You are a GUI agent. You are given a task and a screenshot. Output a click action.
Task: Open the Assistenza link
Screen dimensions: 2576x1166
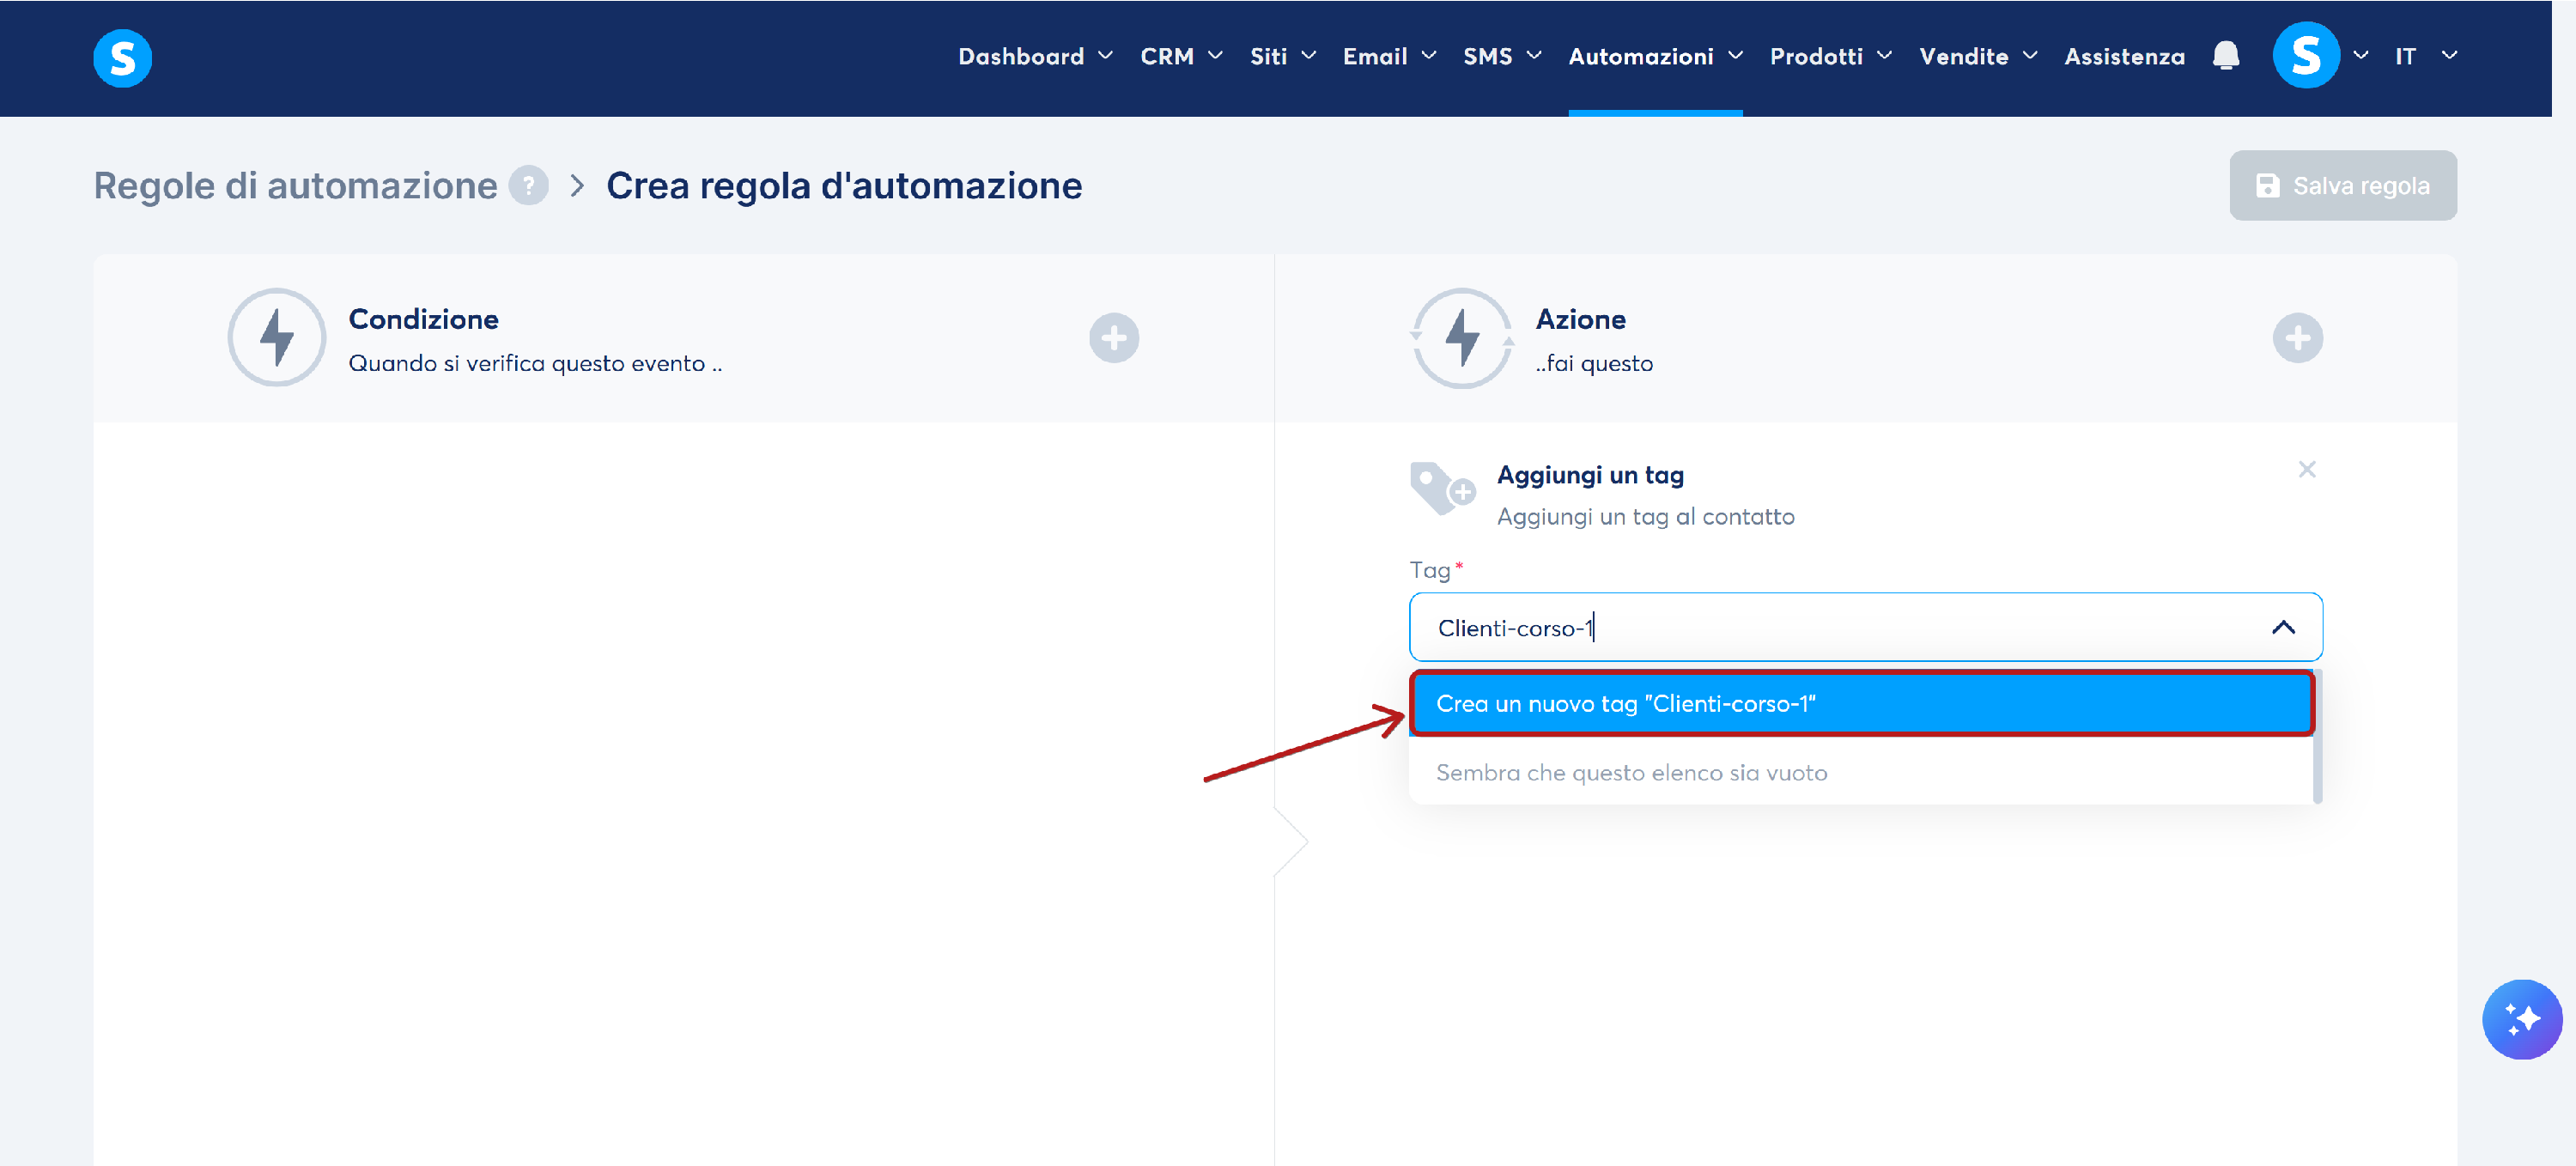(x=2124, y=57)
